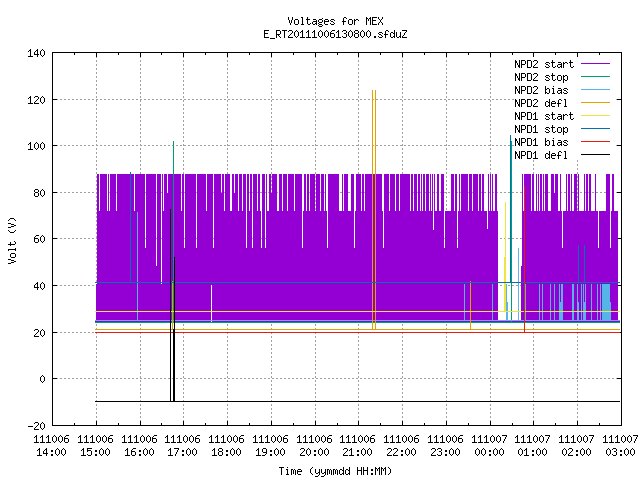Click the x-axis tick 111006 20:00
Screen dimensions: 640x480
[x=314, y=446]
